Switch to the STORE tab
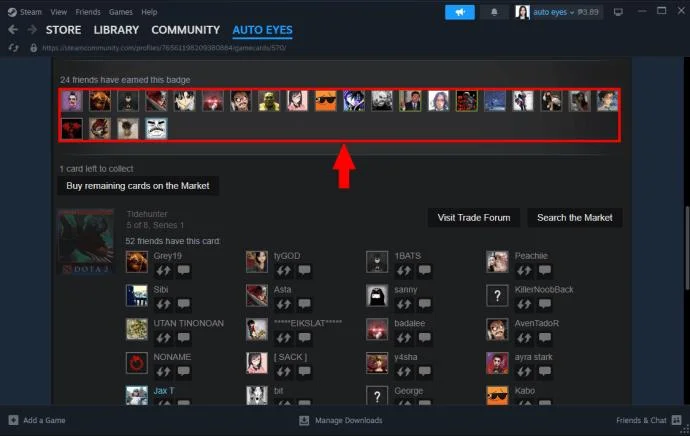This screenshot has width=690, height=436. (63, 30)
